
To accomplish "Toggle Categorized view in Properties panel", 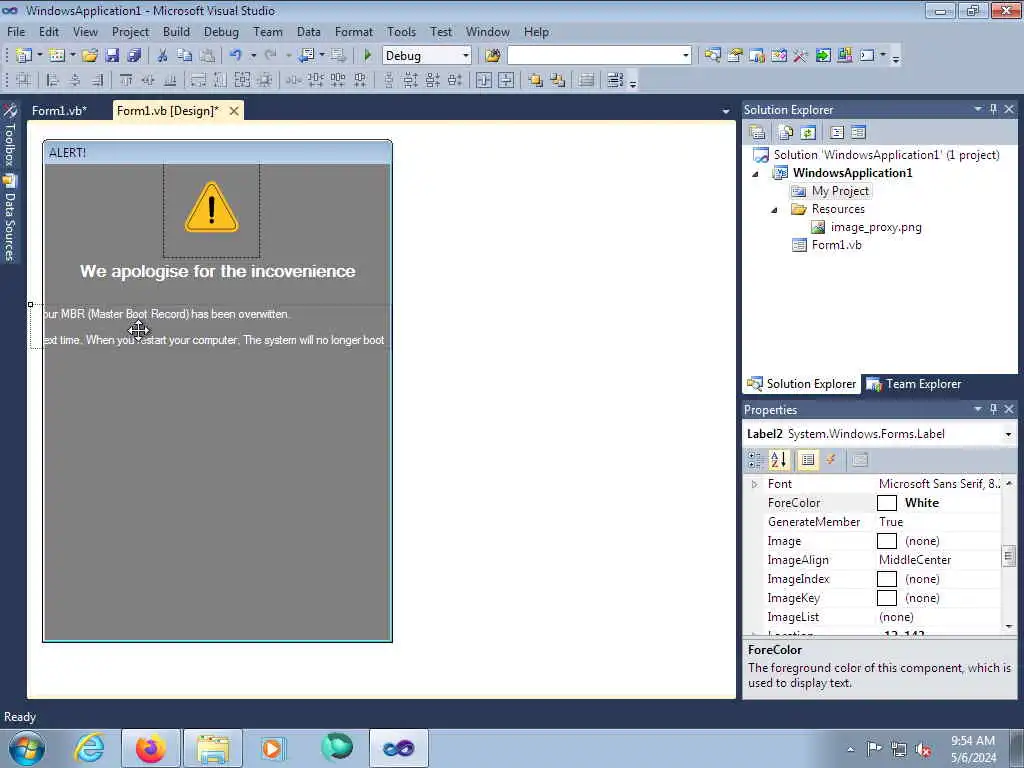I will pos(755,460).
